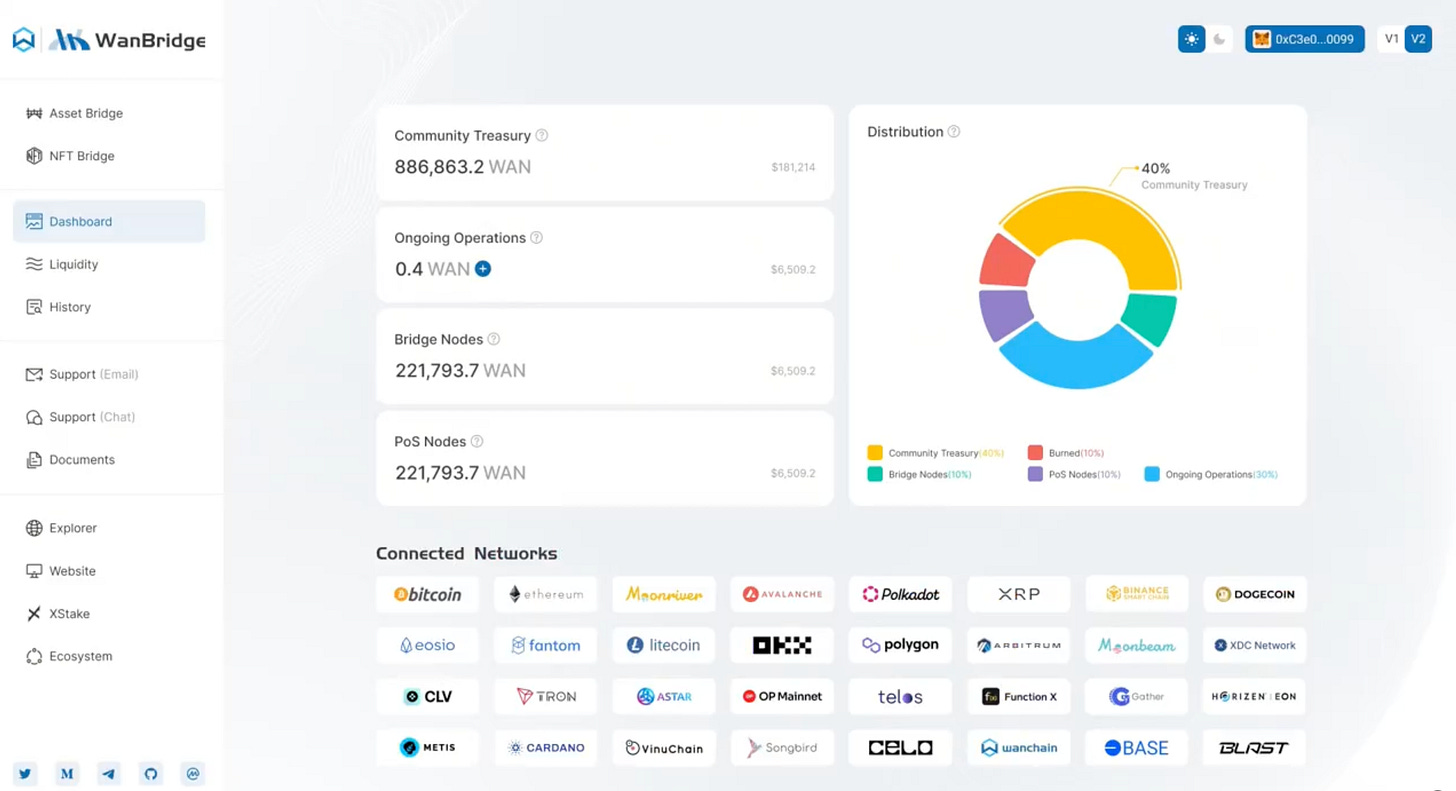Select the Avalanche network tile
The height and width of the screenshot is (791, 1456).
point(782,594)
